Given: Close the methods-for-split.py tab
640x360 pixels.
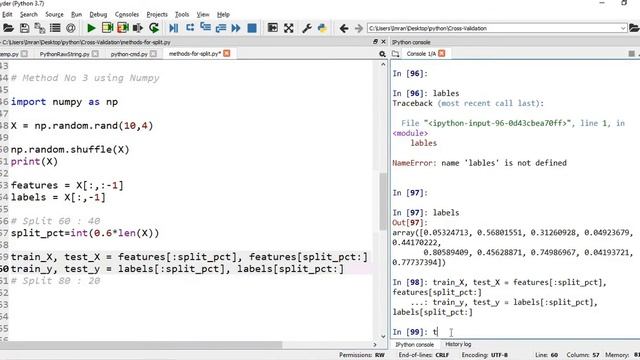Looking at the screenshot, I should [227, 53].
